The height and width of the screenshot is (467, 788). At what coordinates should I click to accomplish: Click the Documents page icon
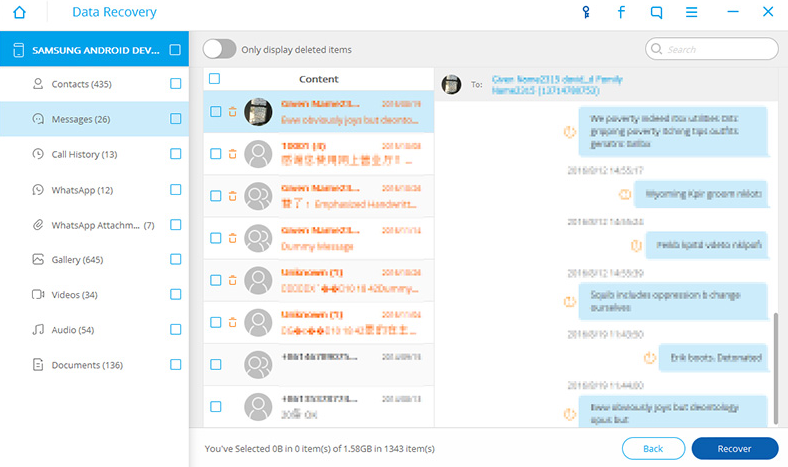tap(38, 364)
